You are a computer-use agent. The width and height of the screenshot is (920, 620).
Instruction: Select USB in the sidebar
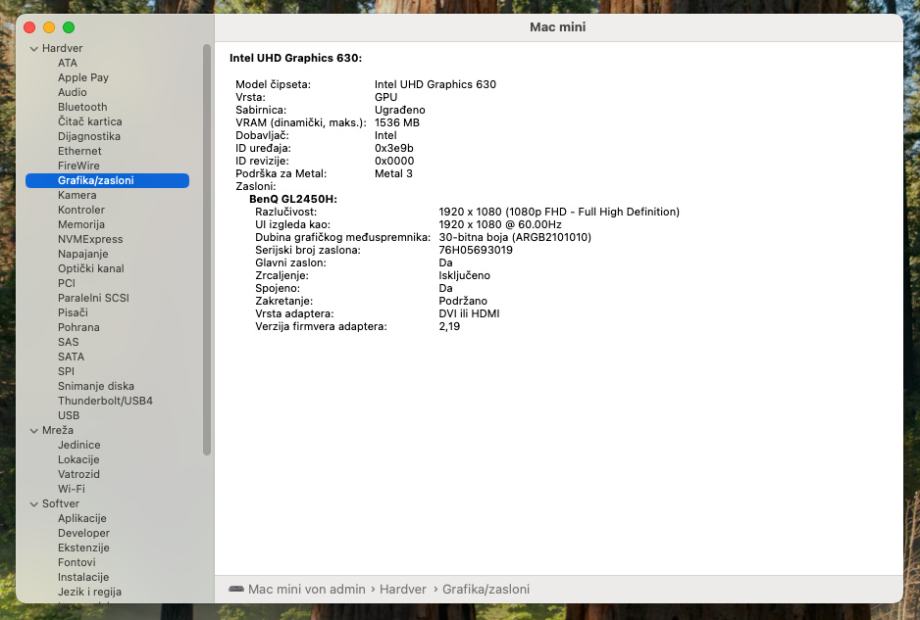pyautogui.click(x=69, y=415)
